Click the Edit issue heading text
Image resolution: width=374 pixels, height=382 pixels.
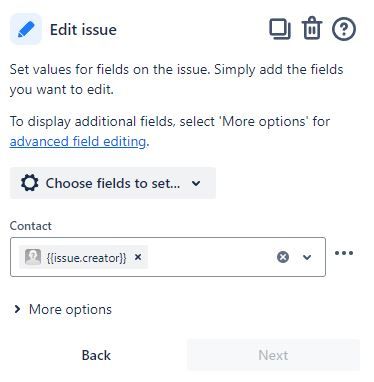coord(83,30)
